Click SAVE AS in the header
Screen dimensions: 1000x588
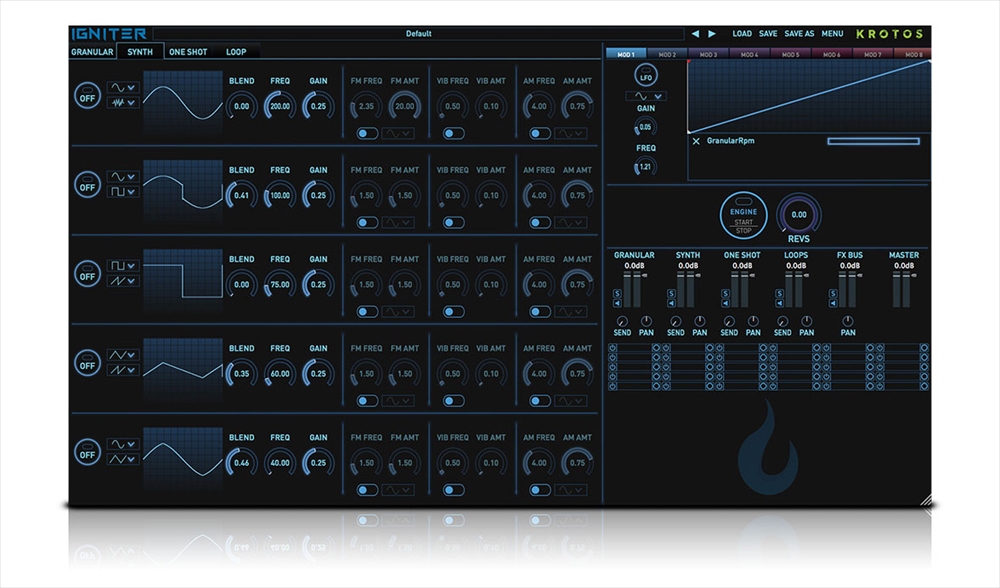point(799,34)
